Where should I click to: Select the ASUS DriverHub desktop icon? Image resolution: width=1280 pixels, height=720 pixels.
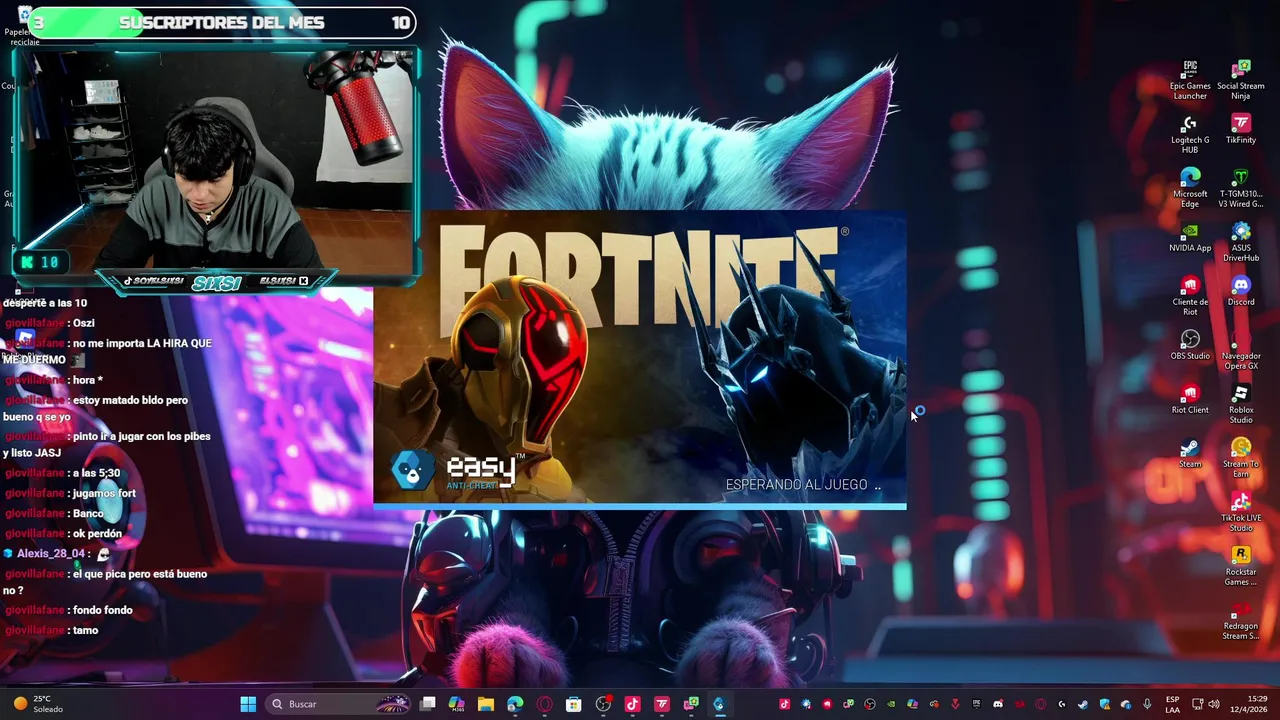click(1241, 242)
